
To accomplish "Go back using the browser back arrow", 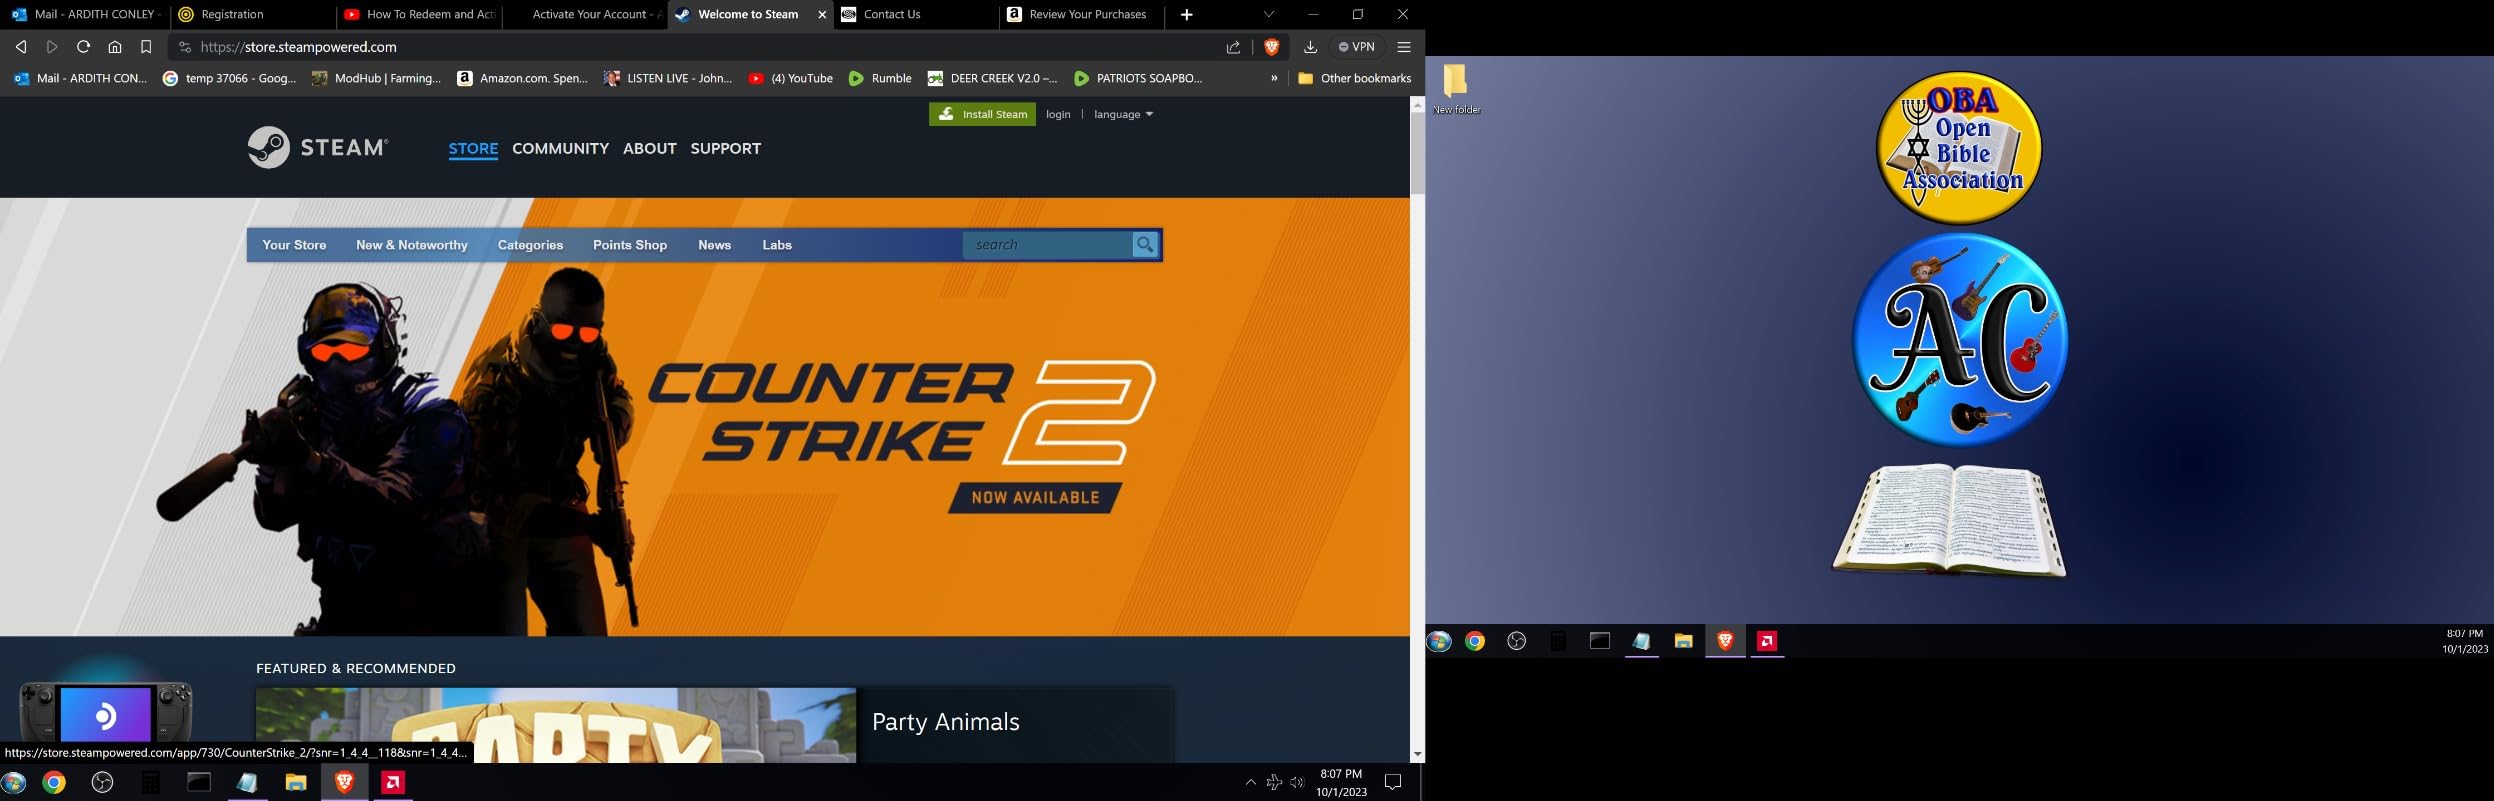I will 21,47.
